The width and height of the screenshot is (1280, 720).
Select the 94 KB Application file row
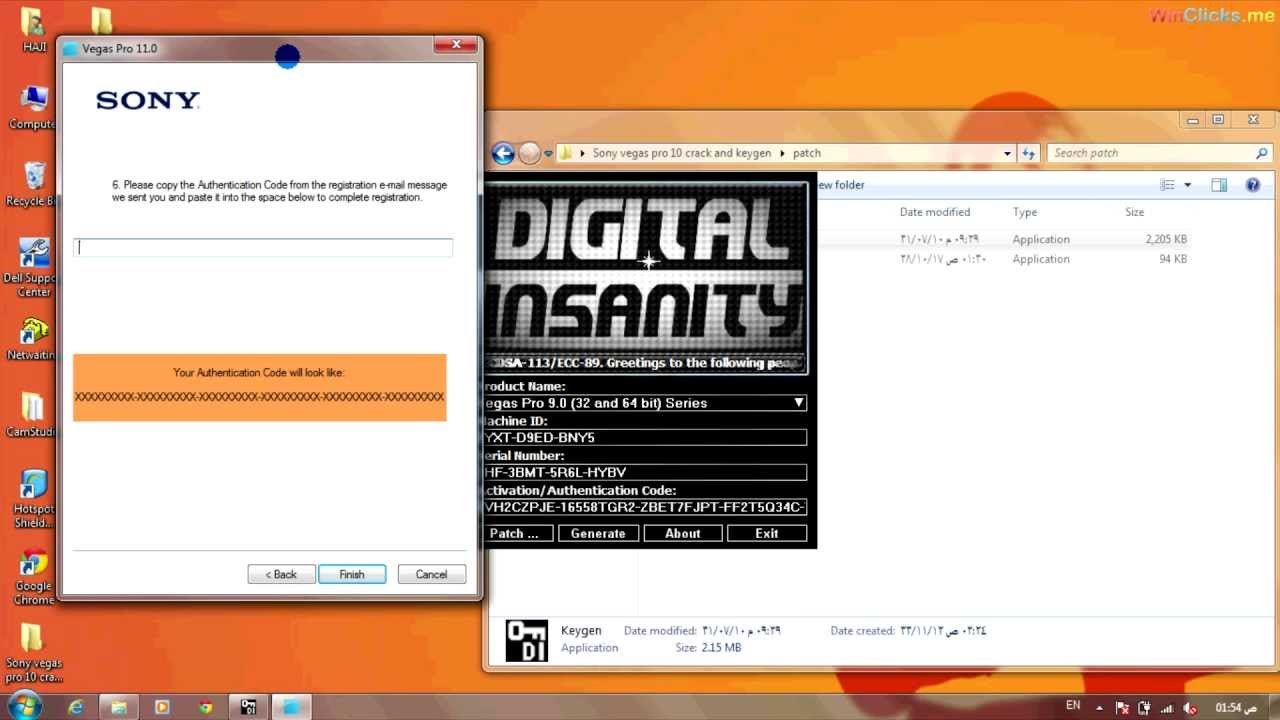tap(1043, 259)
